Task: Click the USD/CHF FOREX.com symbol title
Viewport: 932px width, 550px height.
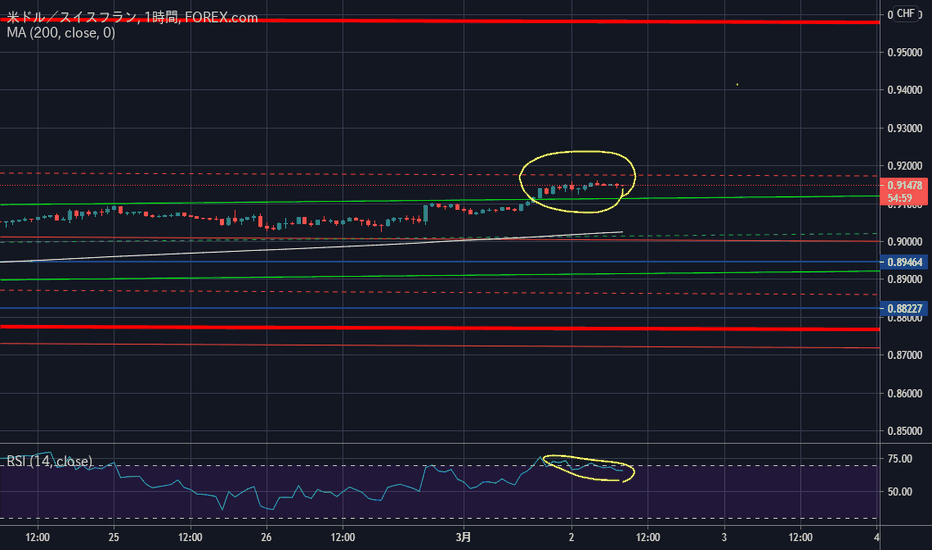Action: coord(132,17)
